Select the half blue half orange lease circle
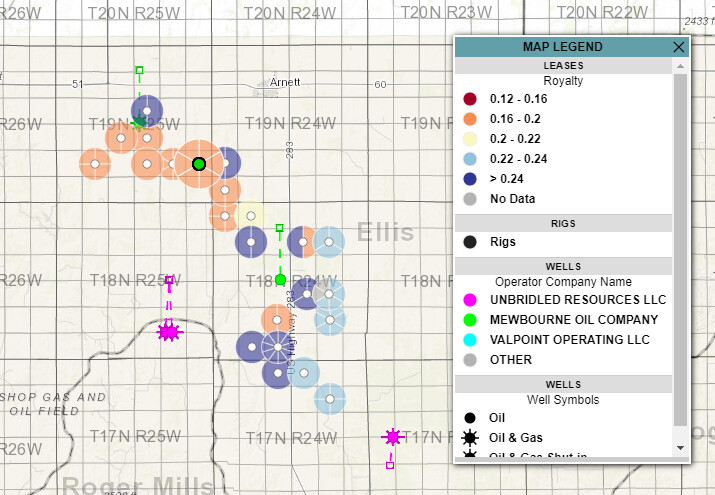This screenshot has height=495, width=715. [303, 242]
